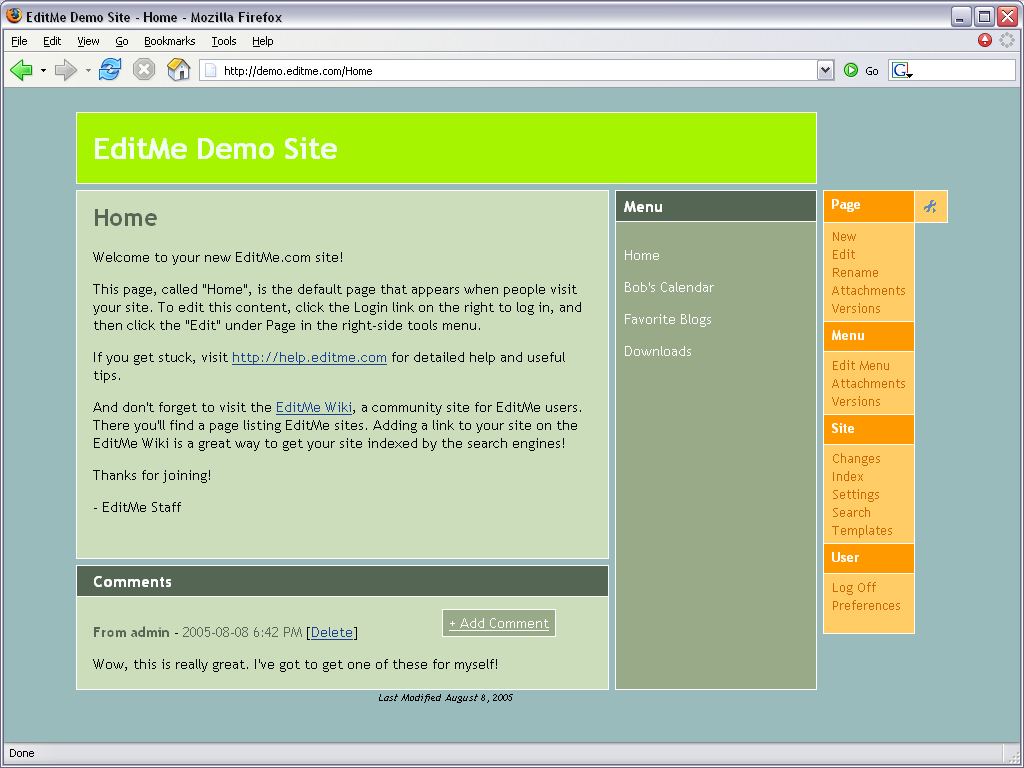Click the orange Site section header
Screen dimensions: 1024x768
click(x=869, y=429)
